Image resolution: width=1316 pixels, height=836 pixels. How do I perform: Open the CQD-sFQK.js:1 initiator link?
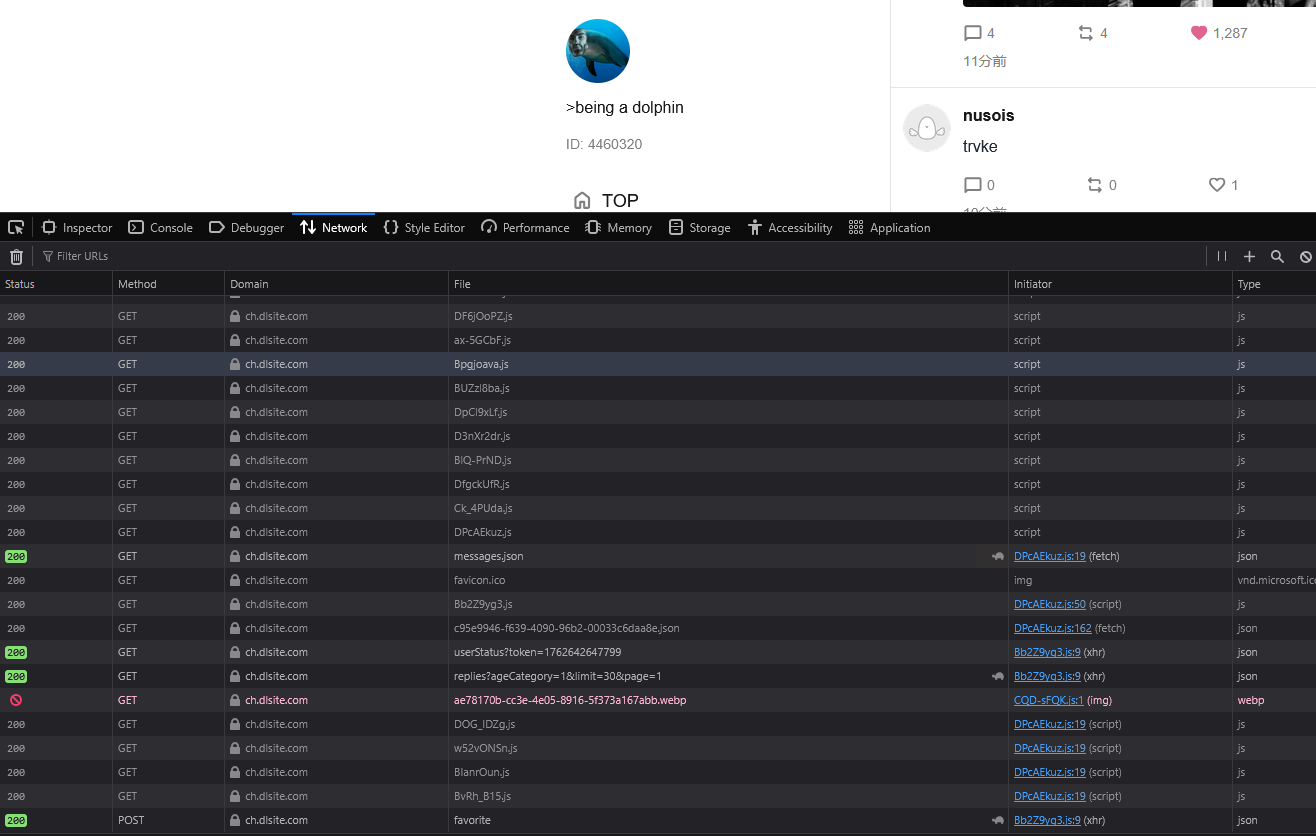(1048, 700)
